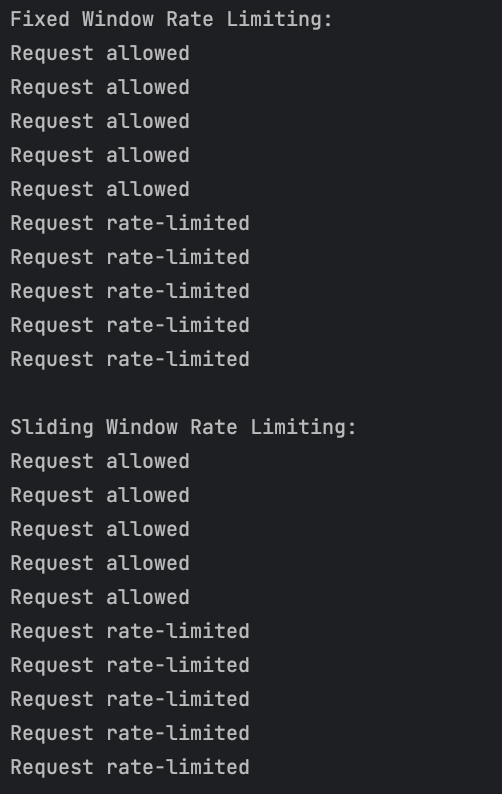Viewport: 502px width, 794px height.
Task: Click second 'Request allowed' under Fixed Window heading
Action: tap(100, 87)
